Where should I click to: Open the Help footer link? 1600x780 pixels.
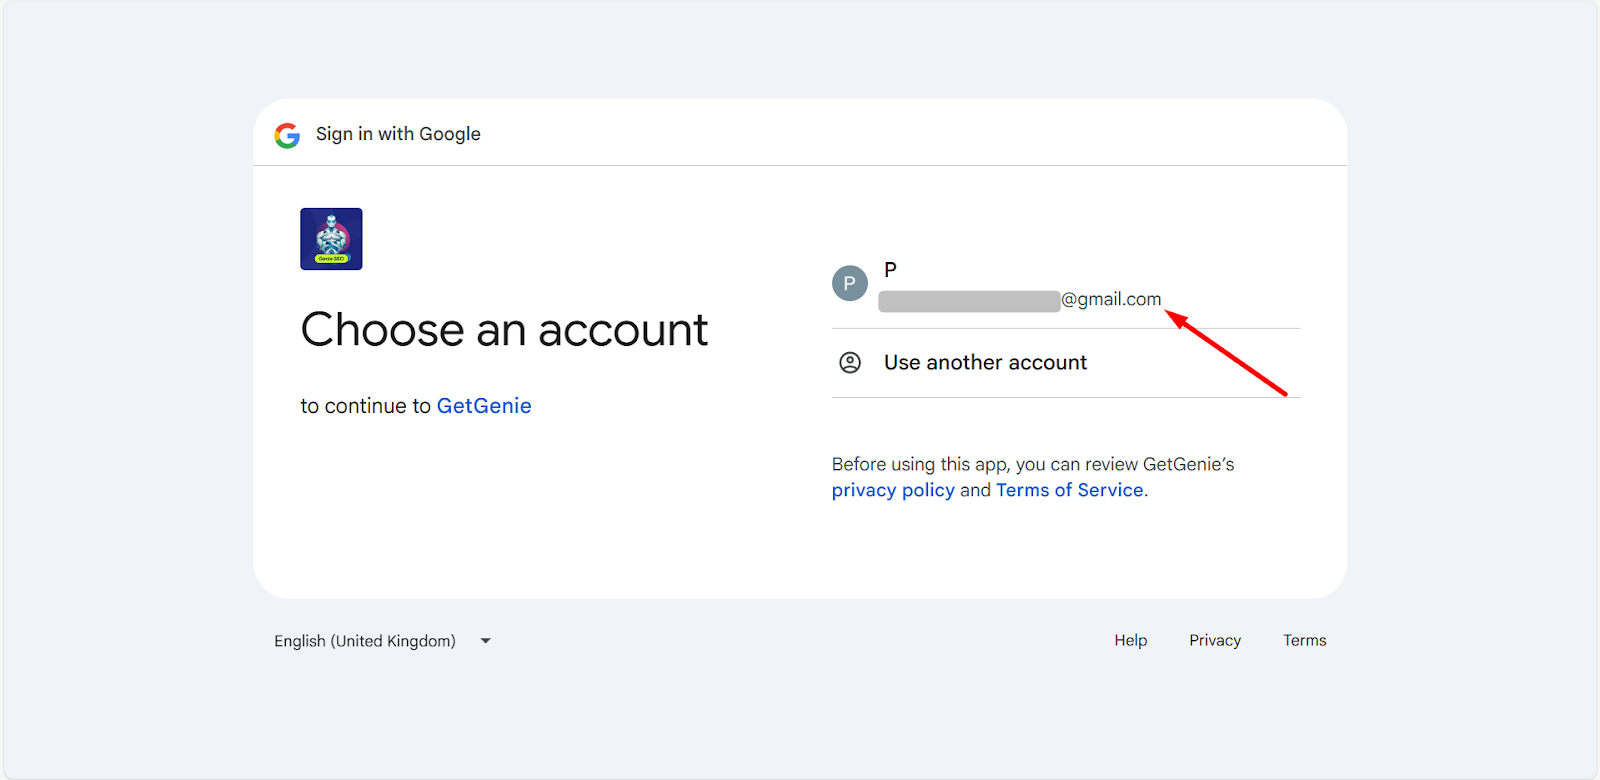[x=1131, y=640]
